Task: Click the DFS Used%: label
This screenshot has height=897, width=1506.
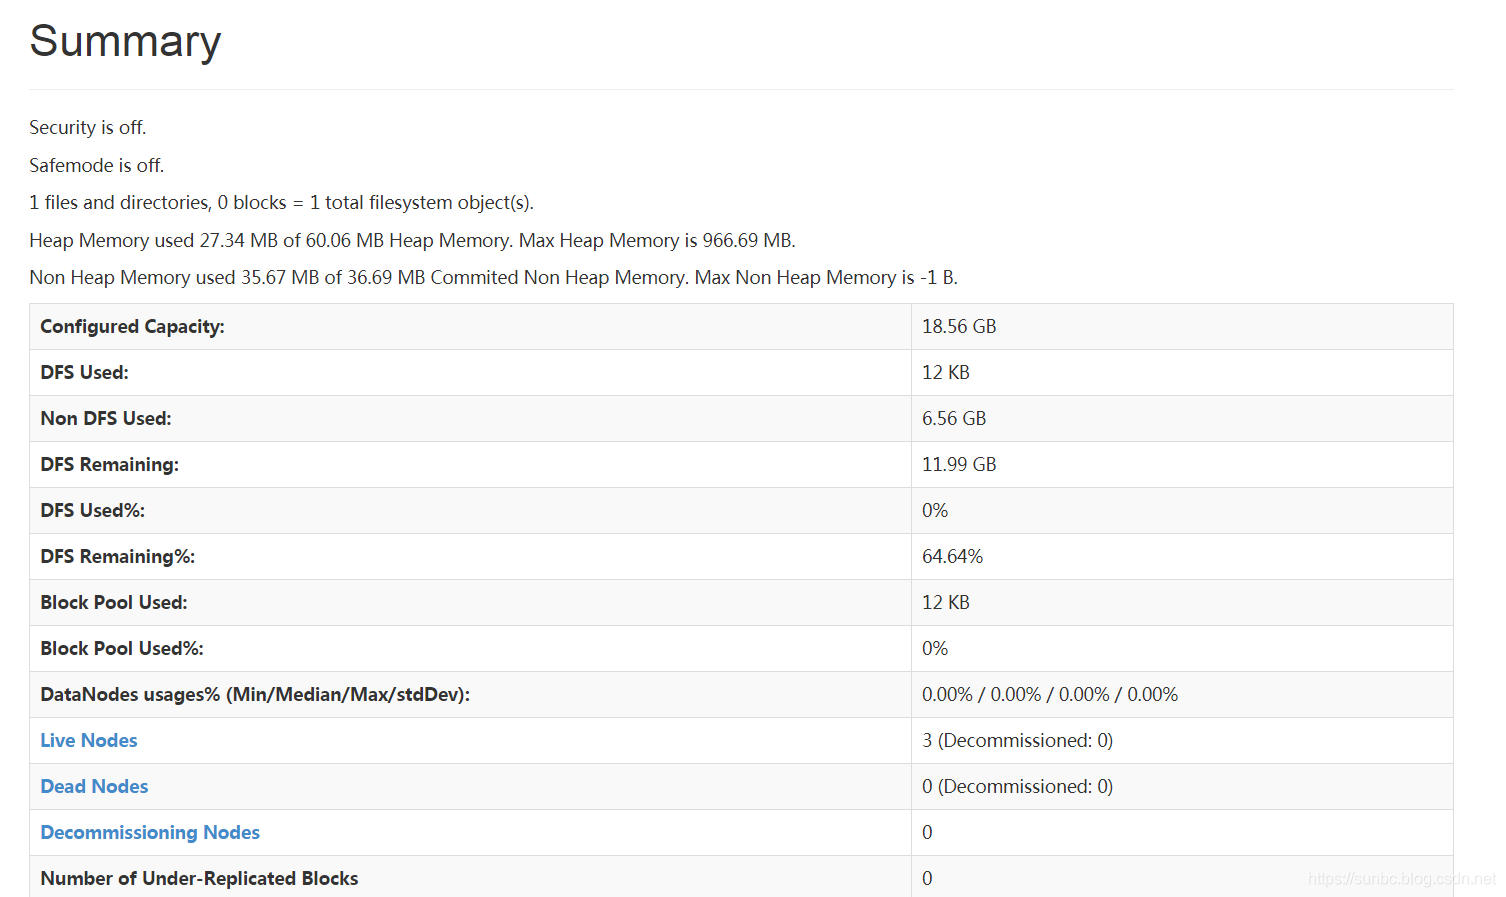Action: [x=93, y=510]
